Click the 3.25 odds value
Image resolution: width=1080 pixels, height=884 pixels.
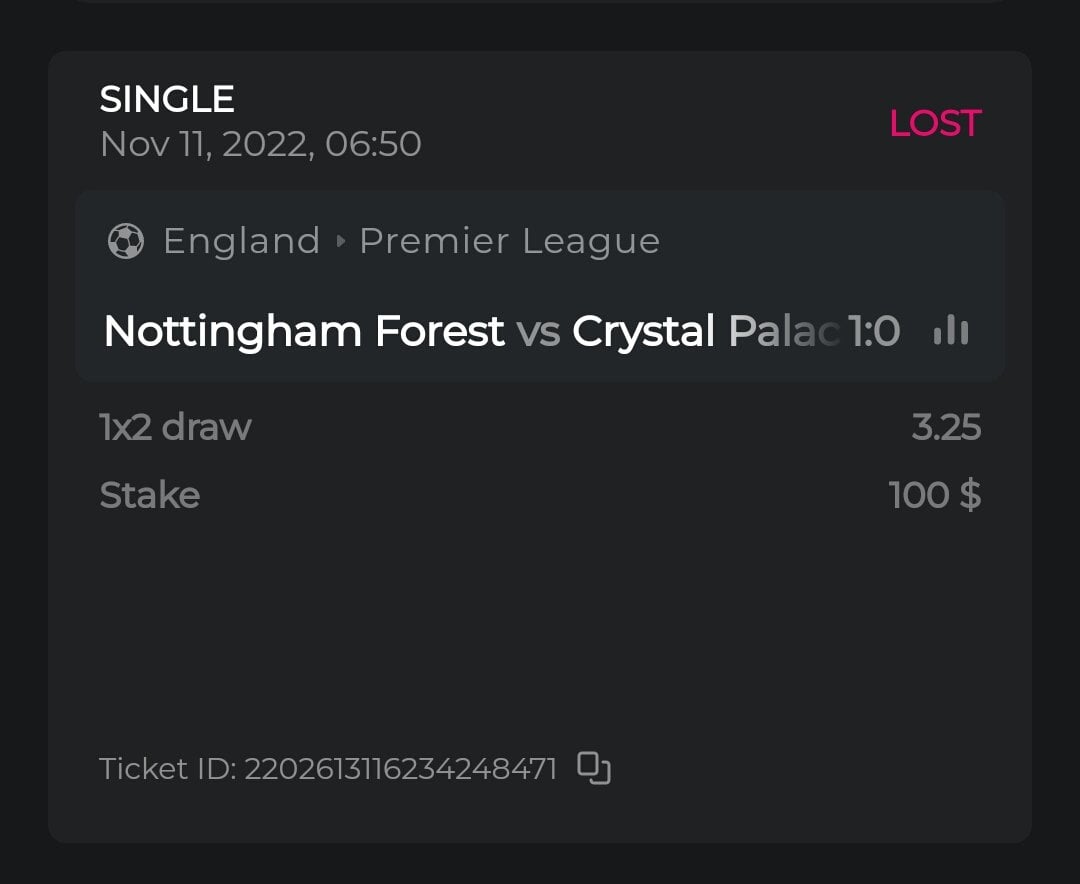[946, 427]
